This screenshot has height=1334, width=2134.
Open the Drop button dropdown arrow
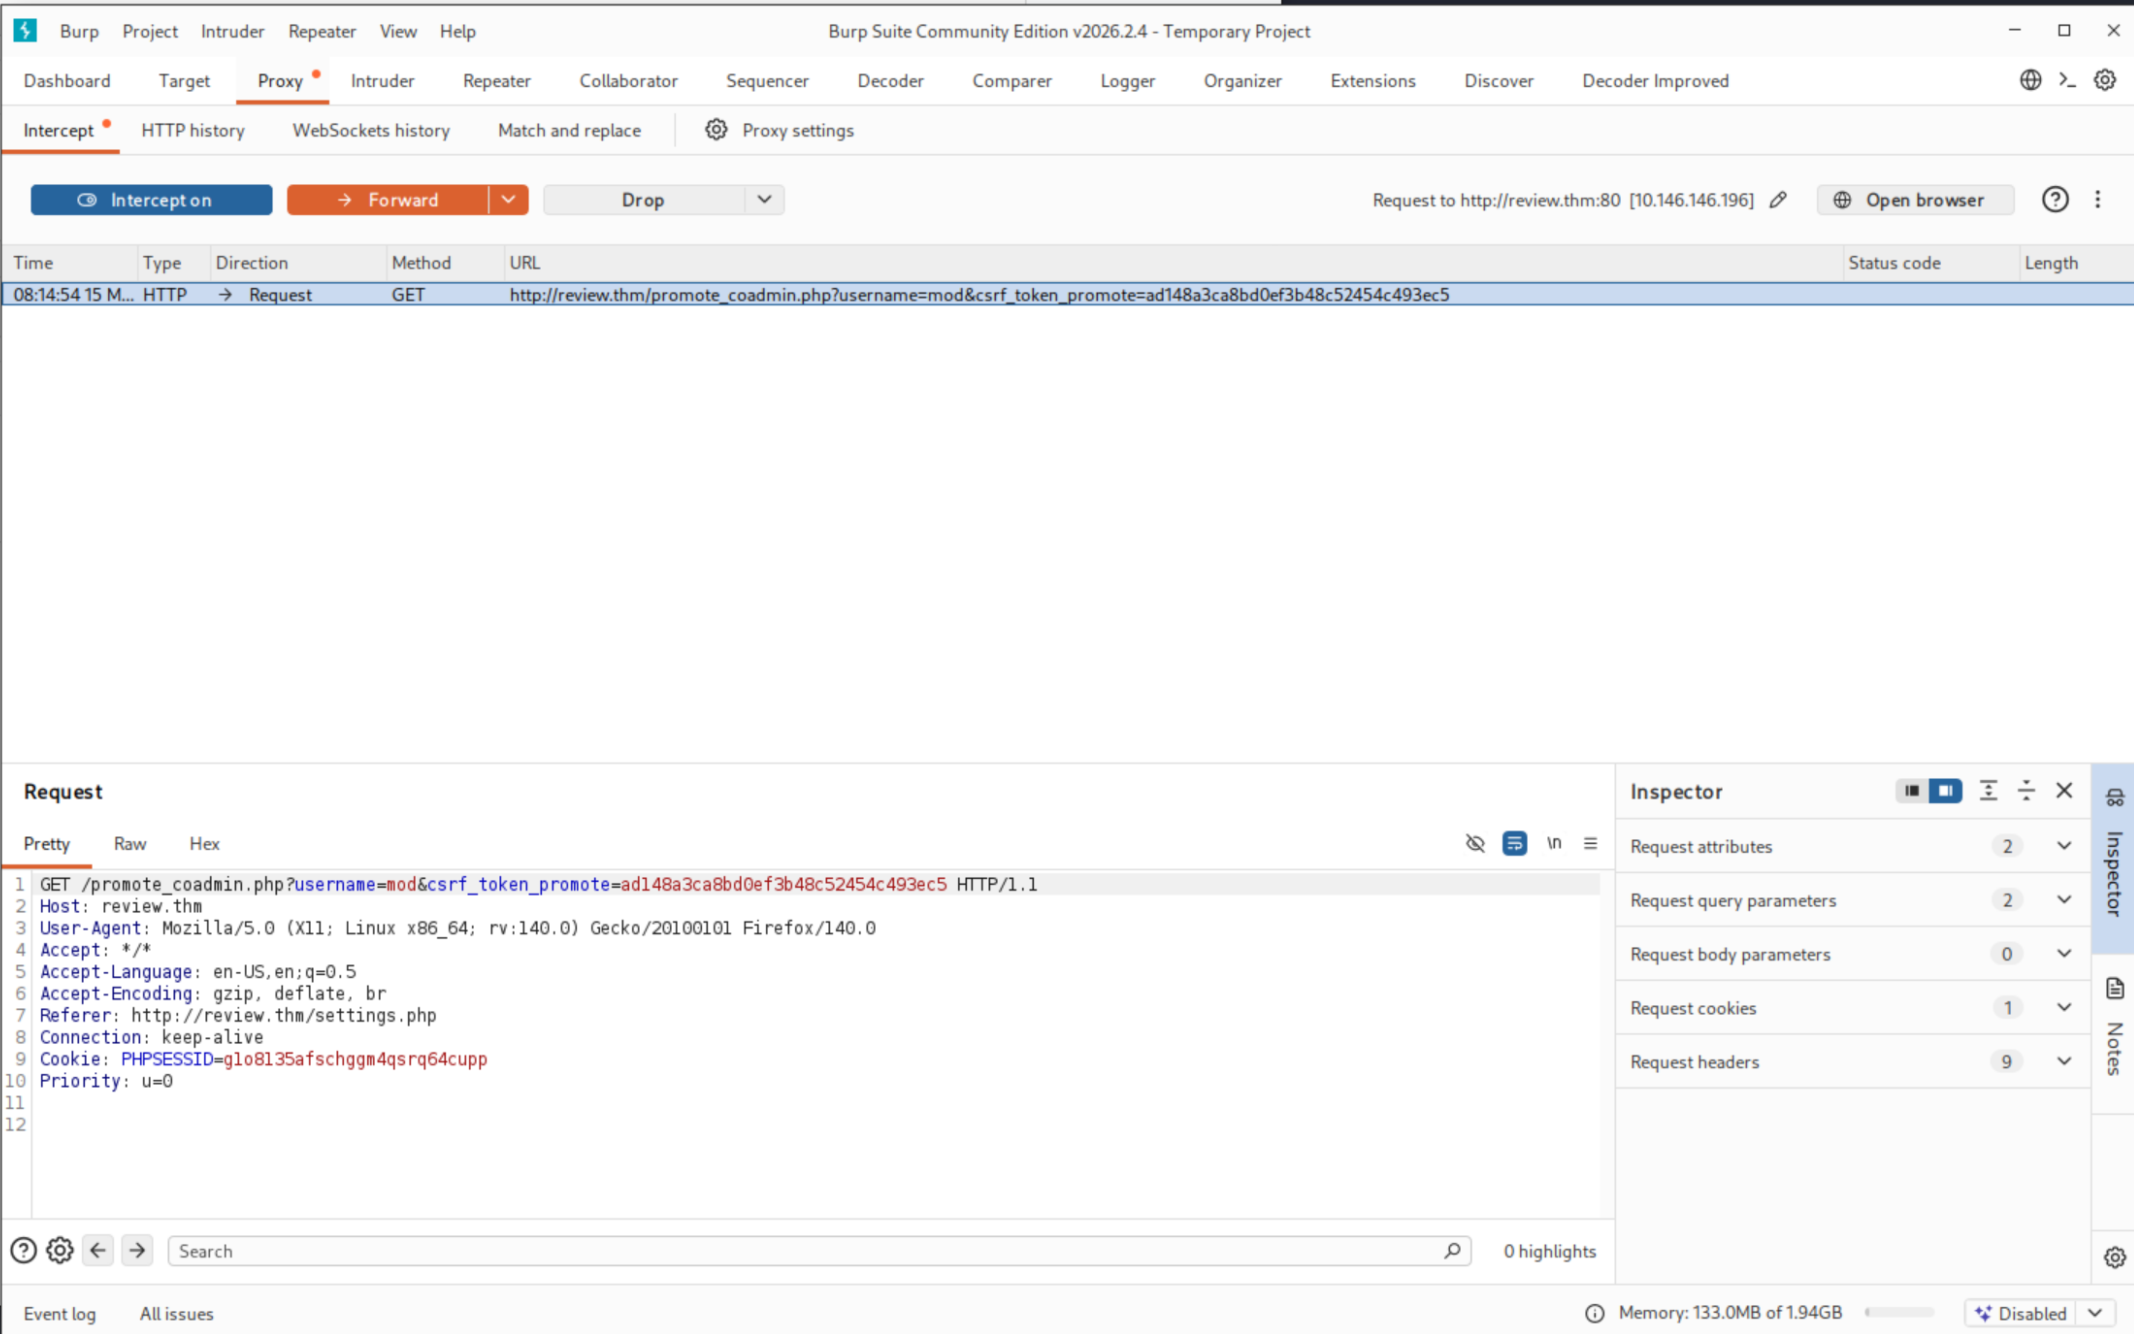(x=764, y=199)
